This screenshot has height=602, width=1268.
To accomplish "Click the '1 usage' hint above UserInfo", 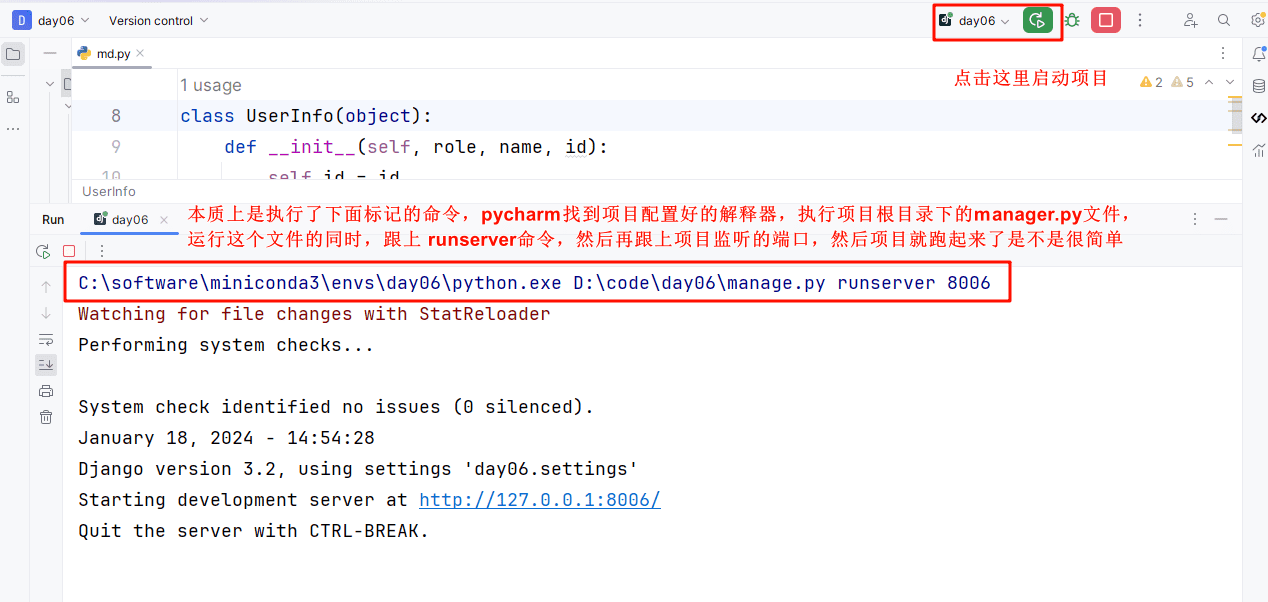I will point(211,86).
